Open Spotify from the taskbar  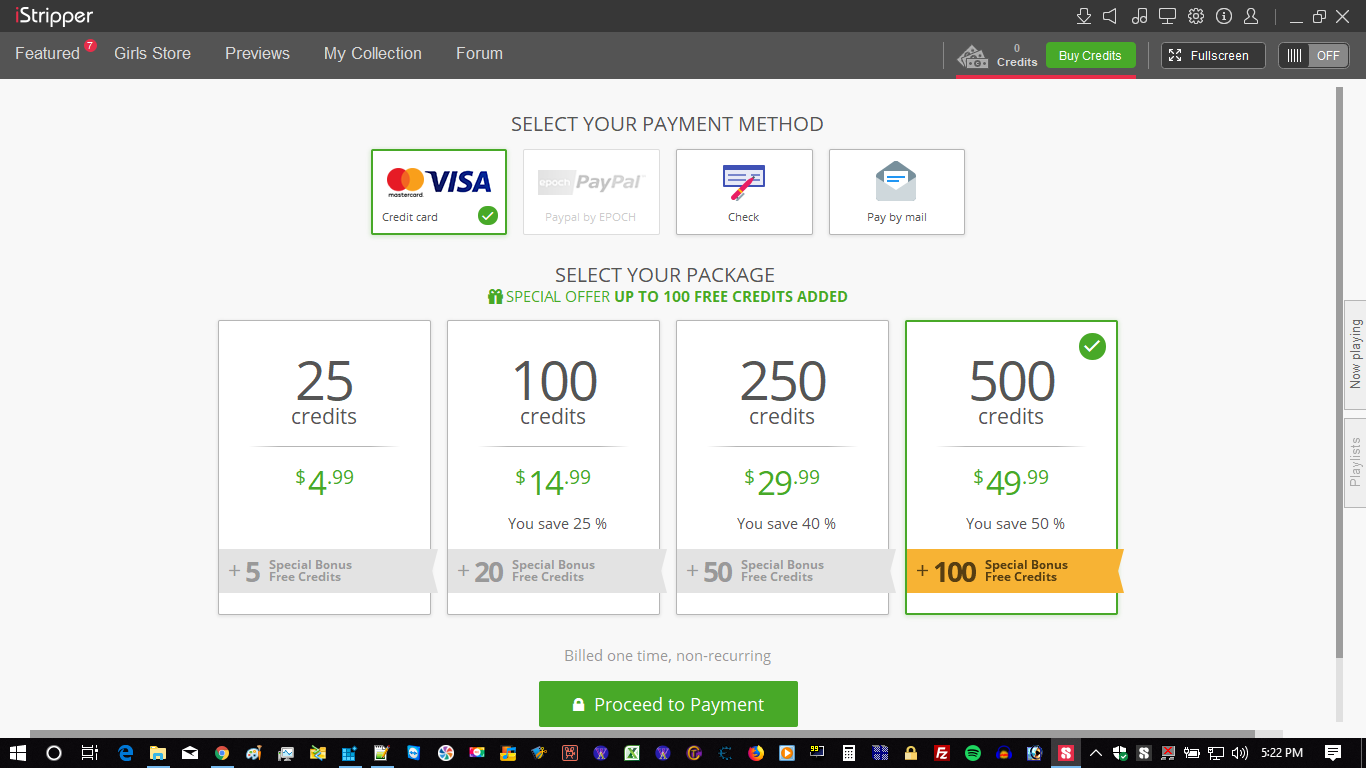coord(973,753)
